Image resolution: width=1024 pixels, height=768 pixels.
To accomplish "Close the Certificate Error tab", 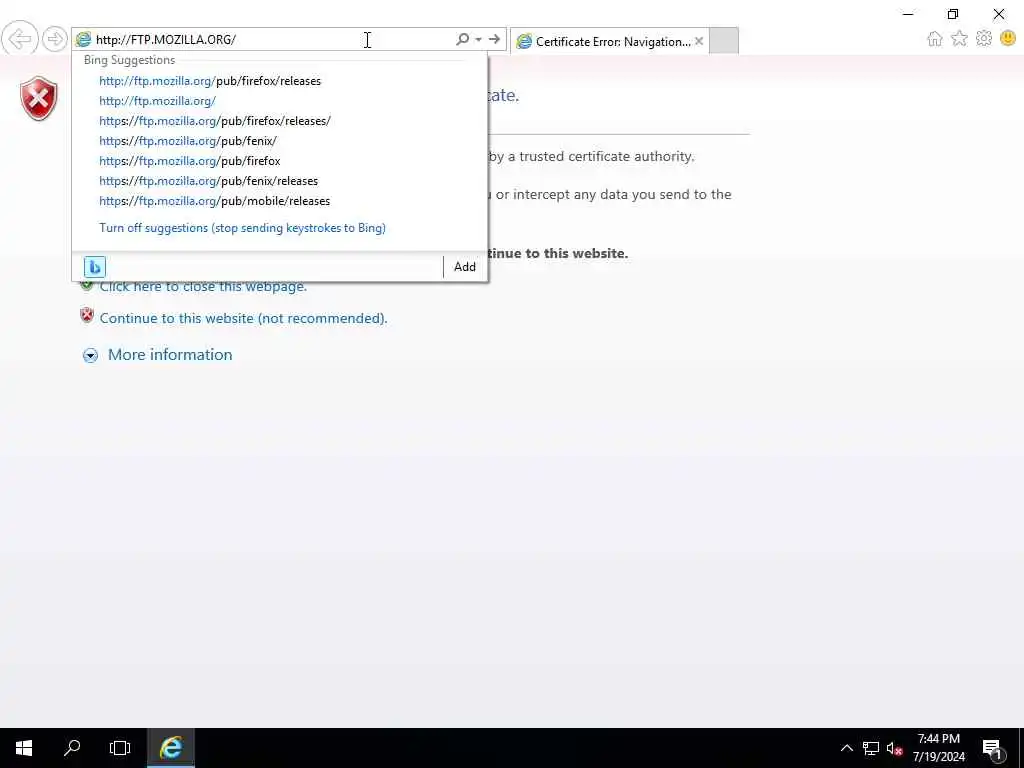I will pyautogui.click(x=699, y=41).
